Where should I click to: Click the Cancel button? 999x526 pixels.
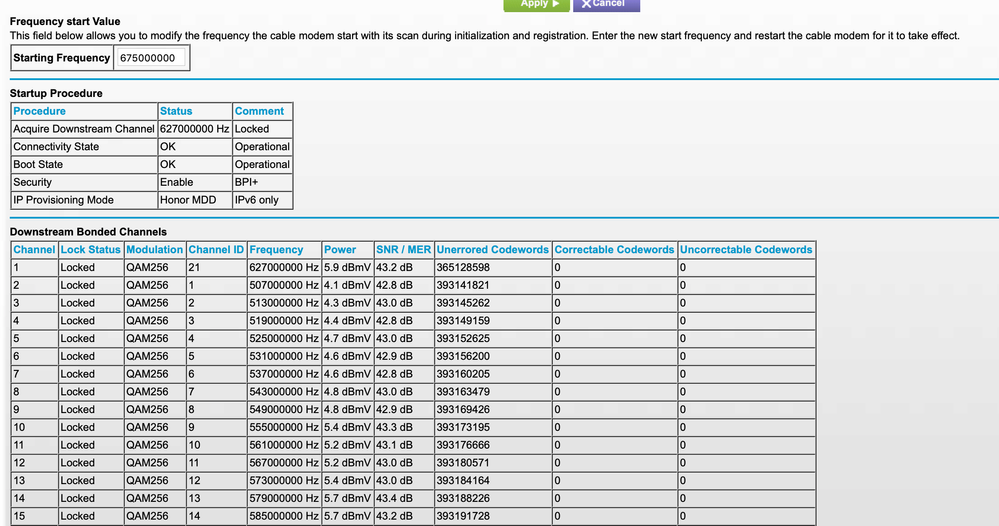[x=607, y=5]
